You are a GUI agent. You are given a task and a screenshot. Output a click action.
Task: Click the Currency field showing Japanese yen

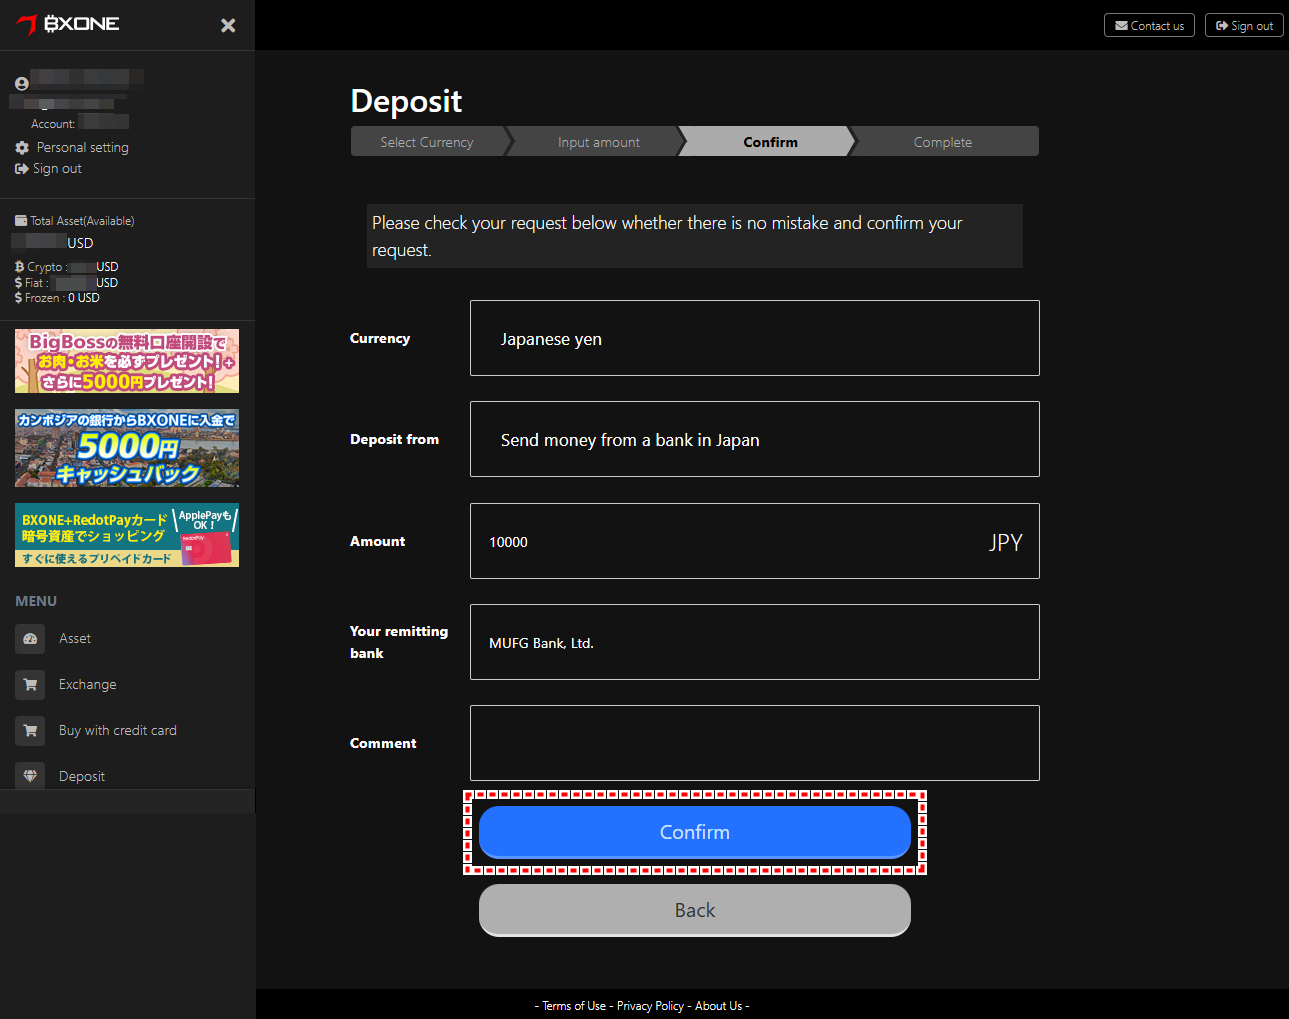click(755, 338)
